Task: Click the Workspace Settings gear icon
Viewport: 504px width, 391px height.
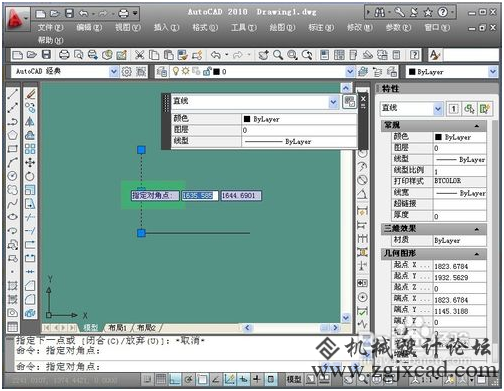Action: point(126,71)
